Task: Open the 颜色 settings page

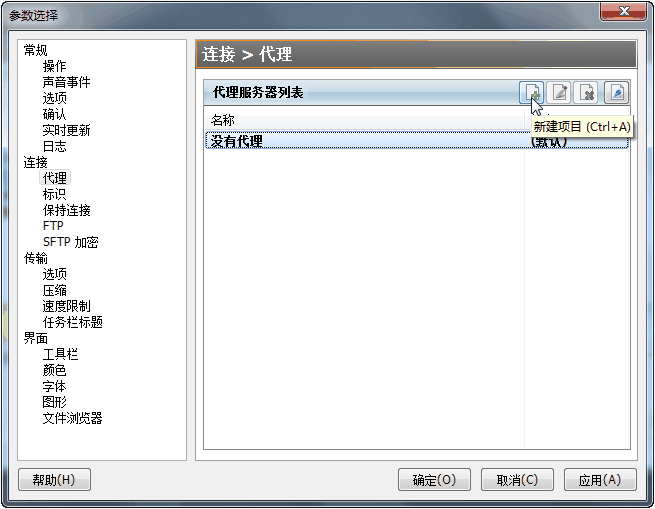Action: click(54, 370)
